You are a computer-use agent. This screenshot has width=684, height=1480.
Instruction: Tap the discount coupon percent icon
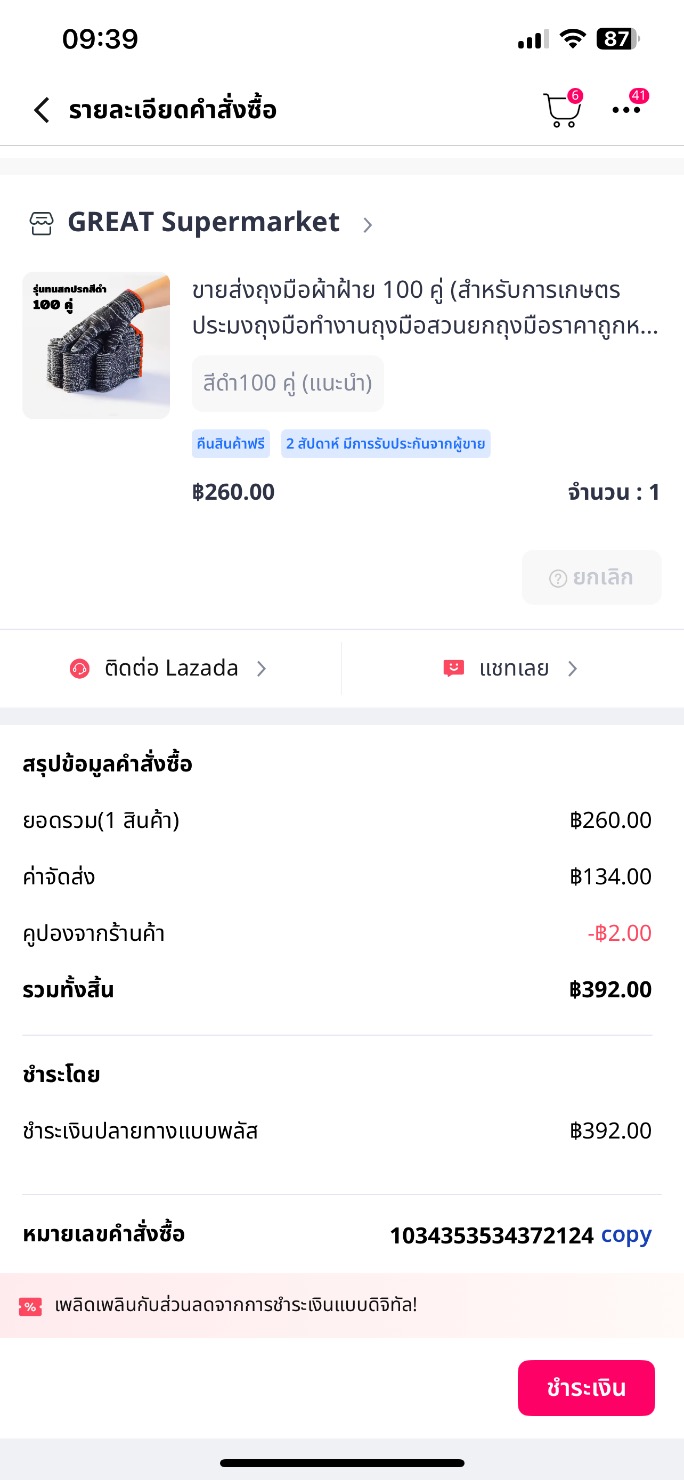[30, 1306]
